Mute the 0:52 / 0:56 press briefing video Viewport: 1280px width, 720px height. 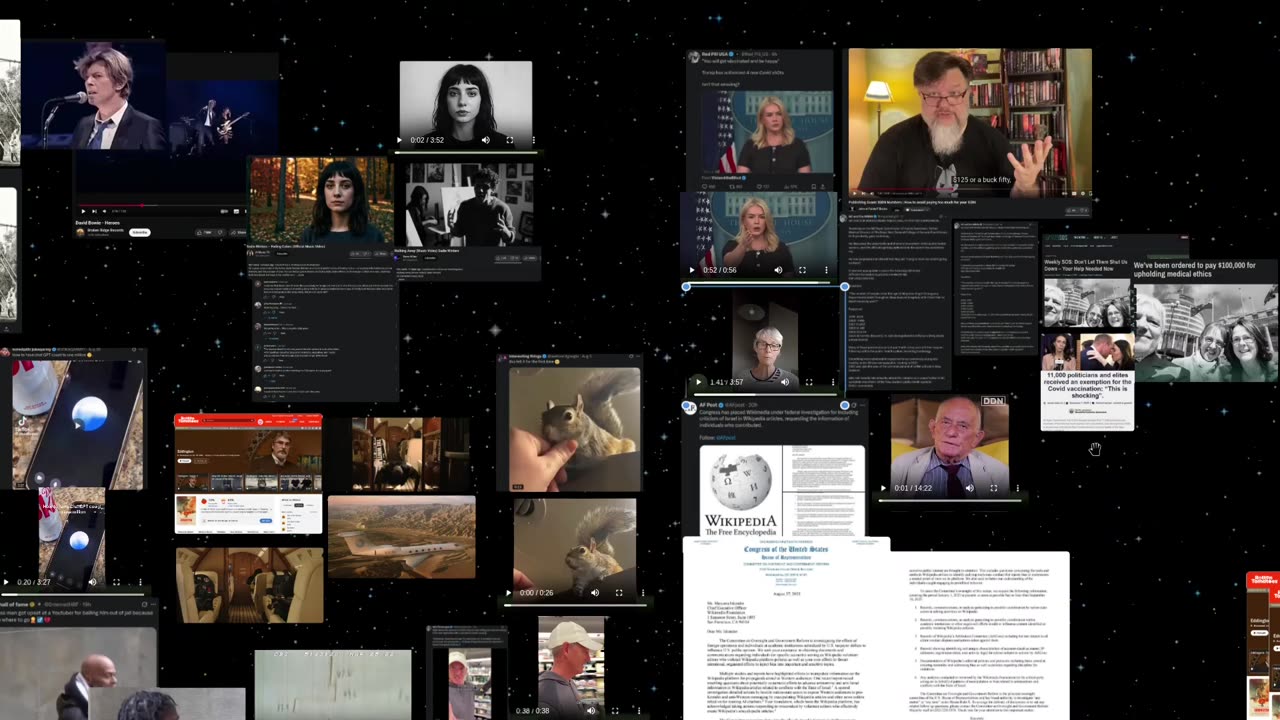click(x=778, y=270)
